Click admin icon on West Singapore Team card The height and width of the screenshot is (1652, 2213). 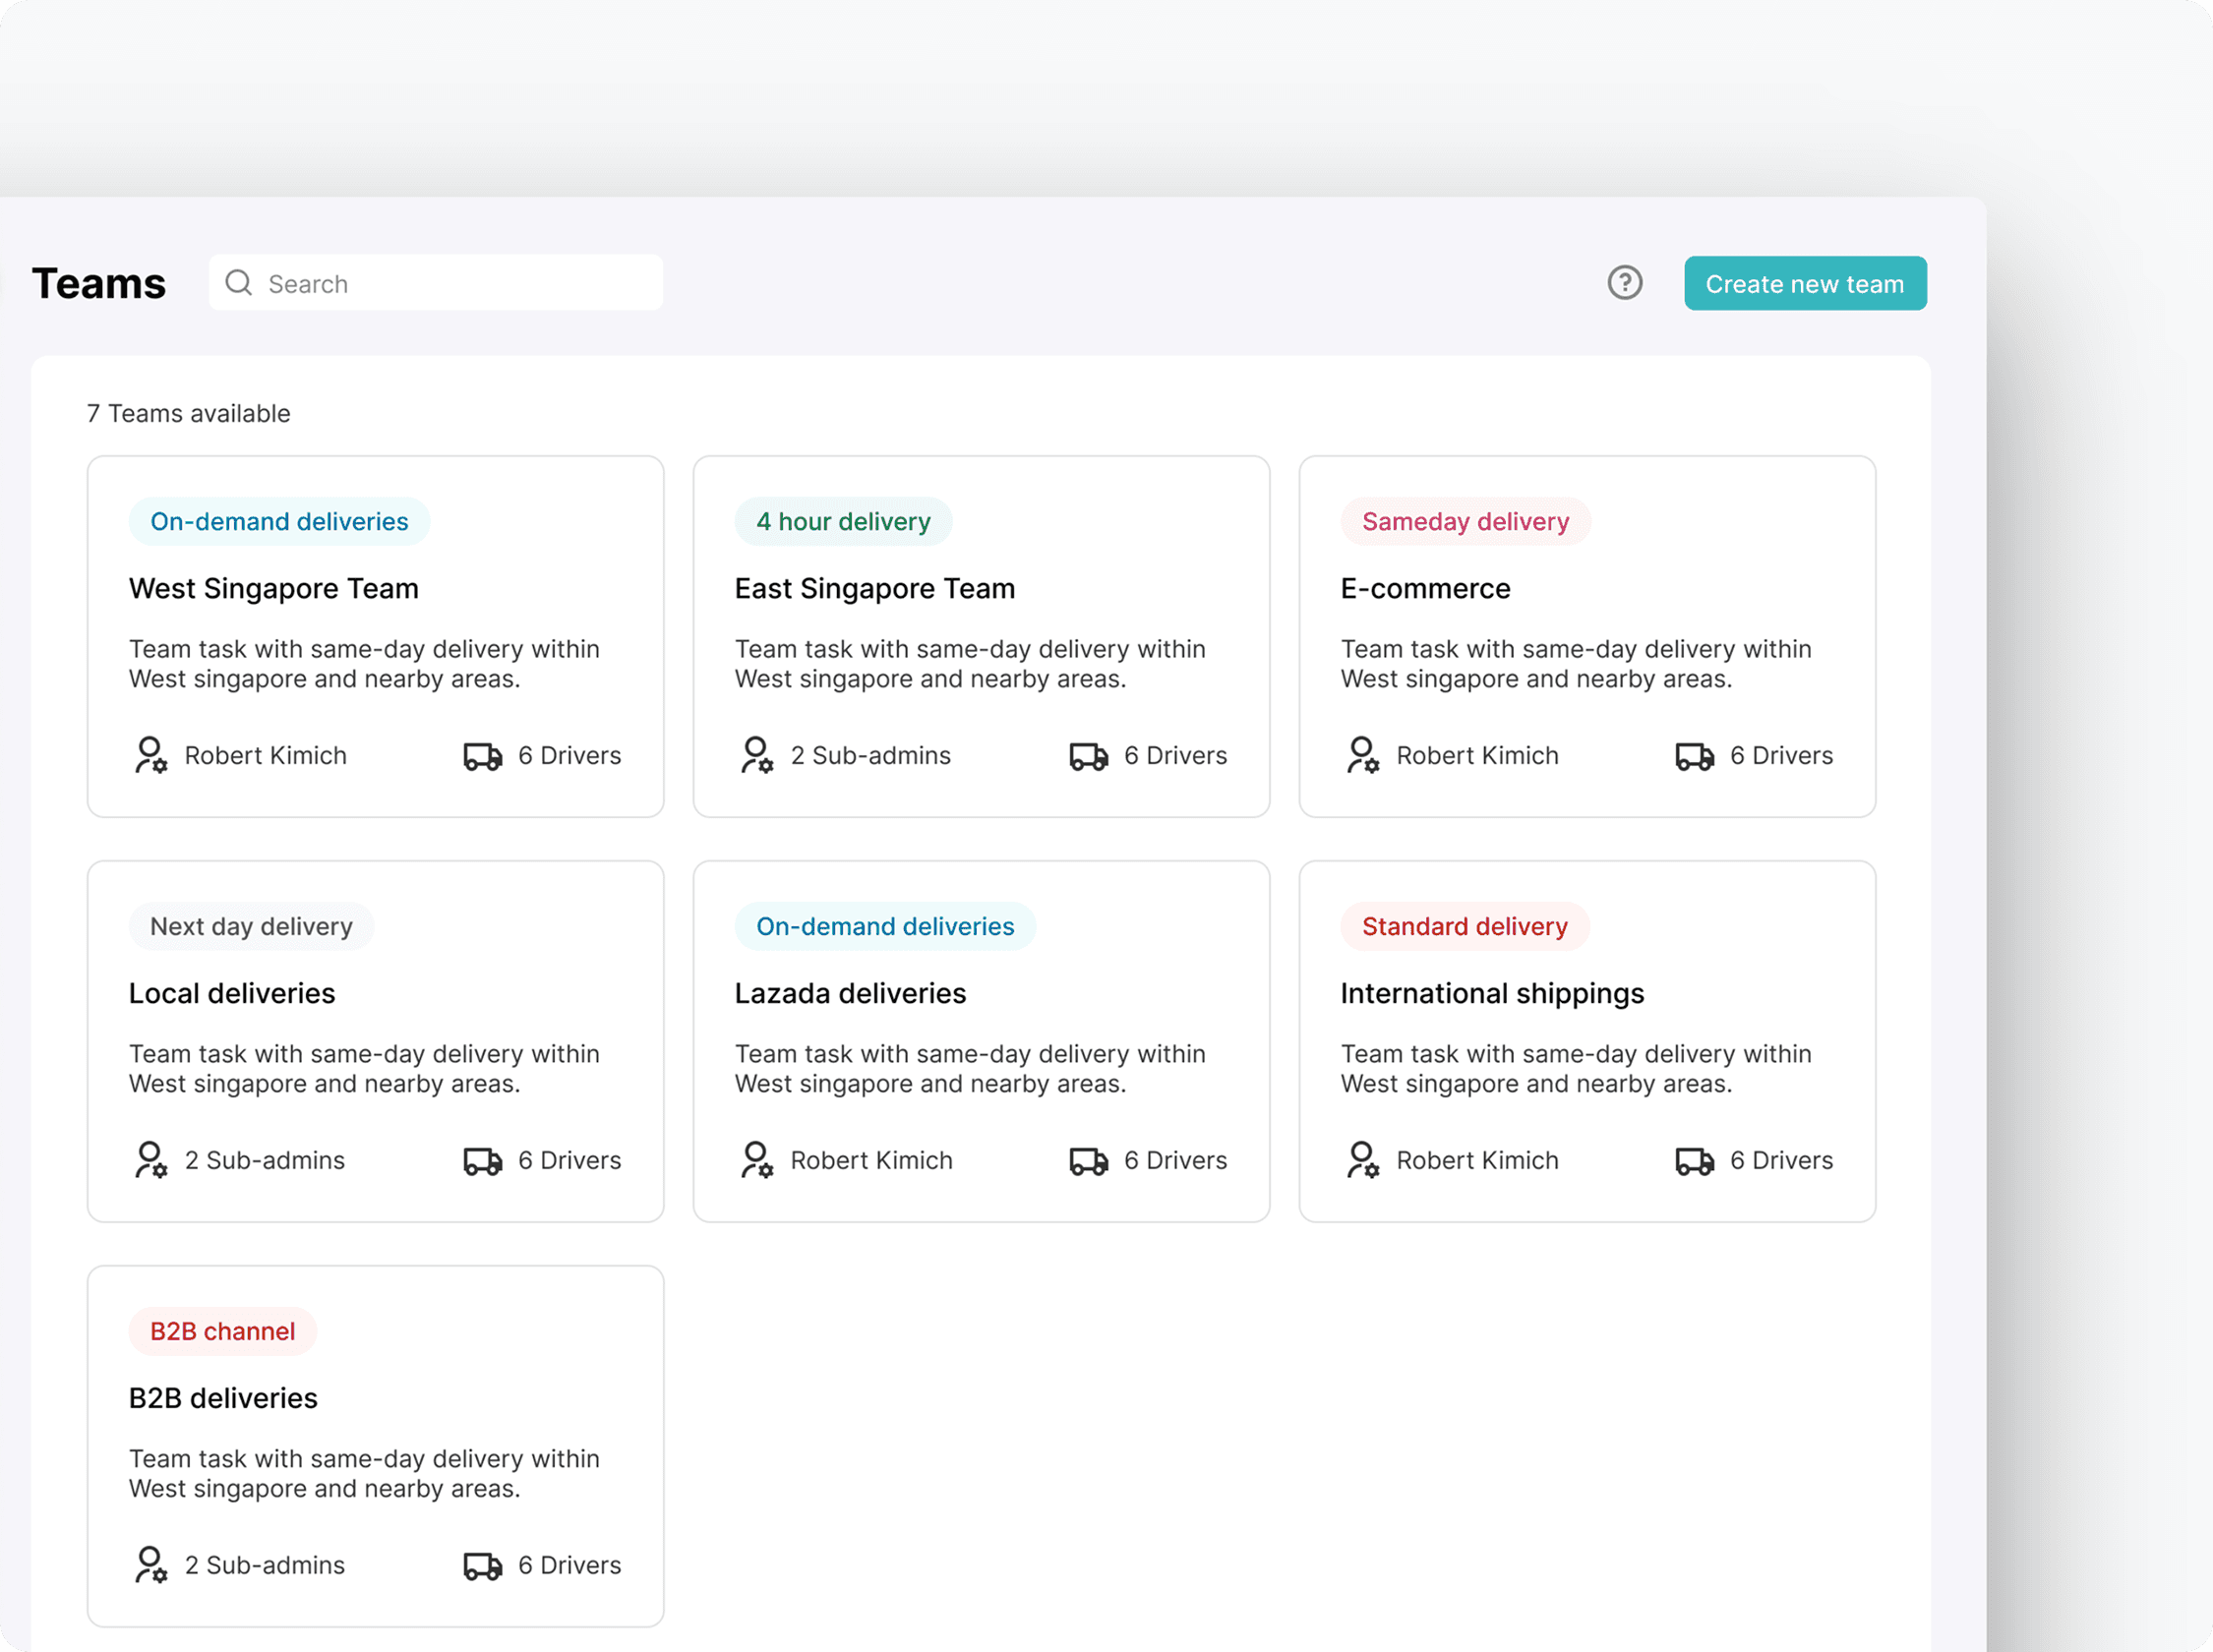point(151,755)
